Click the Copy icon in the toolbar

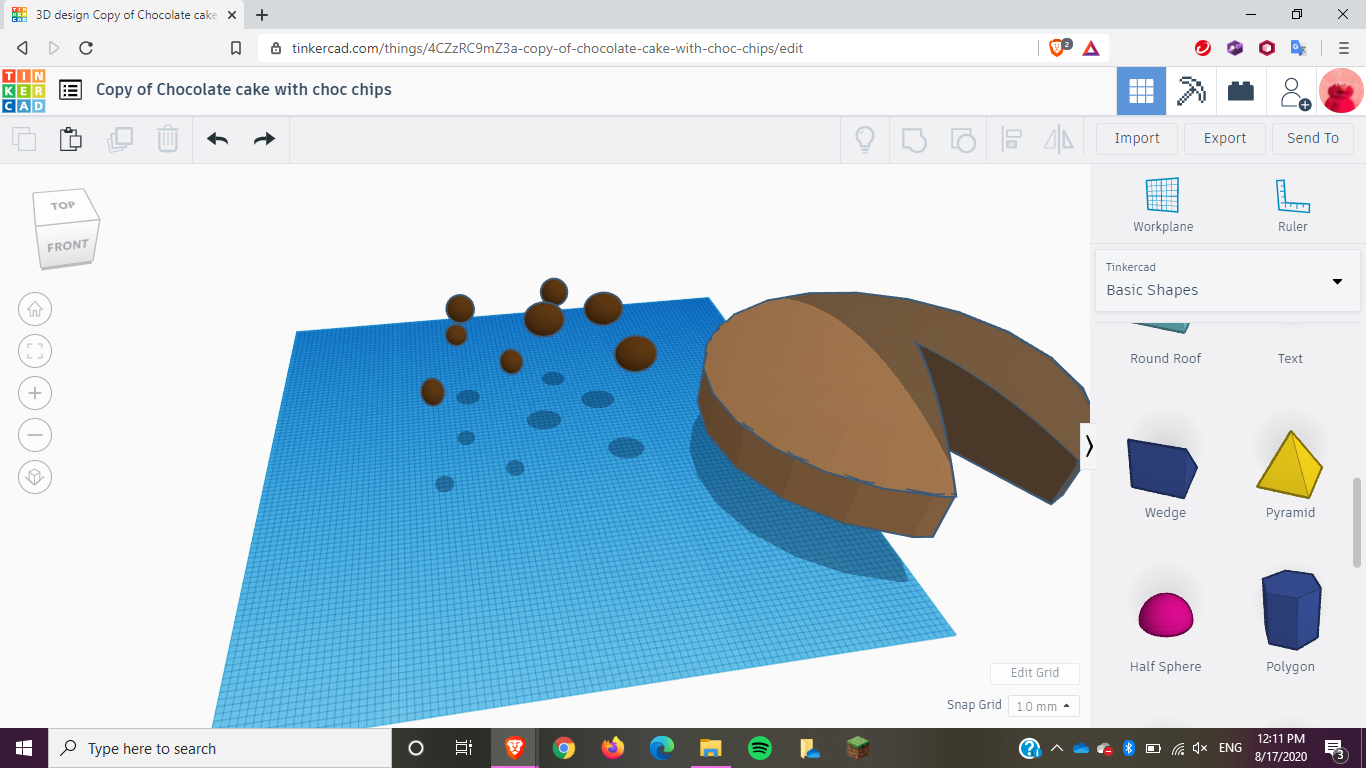click(x=24, y=139)
